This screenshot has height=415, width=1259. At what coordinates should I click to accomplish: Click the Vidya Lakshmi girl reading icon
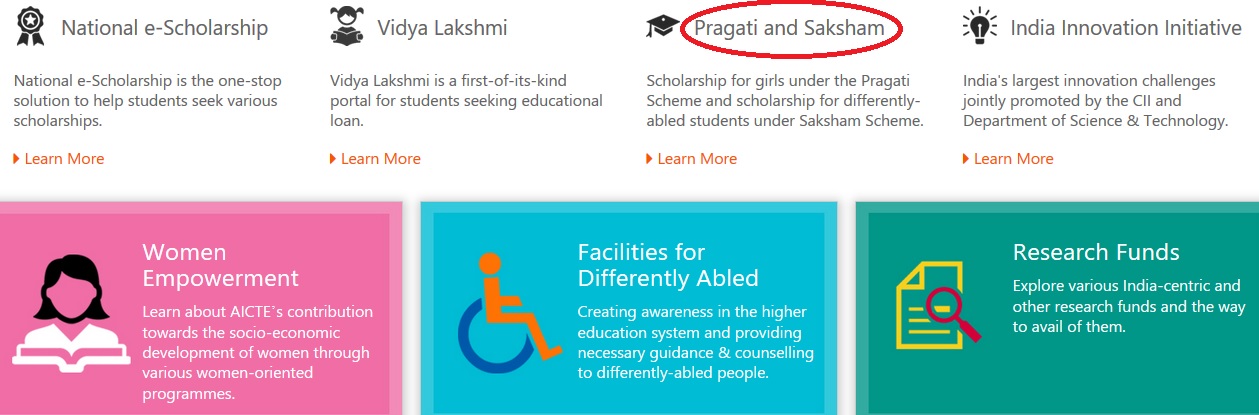click(347, 27)
